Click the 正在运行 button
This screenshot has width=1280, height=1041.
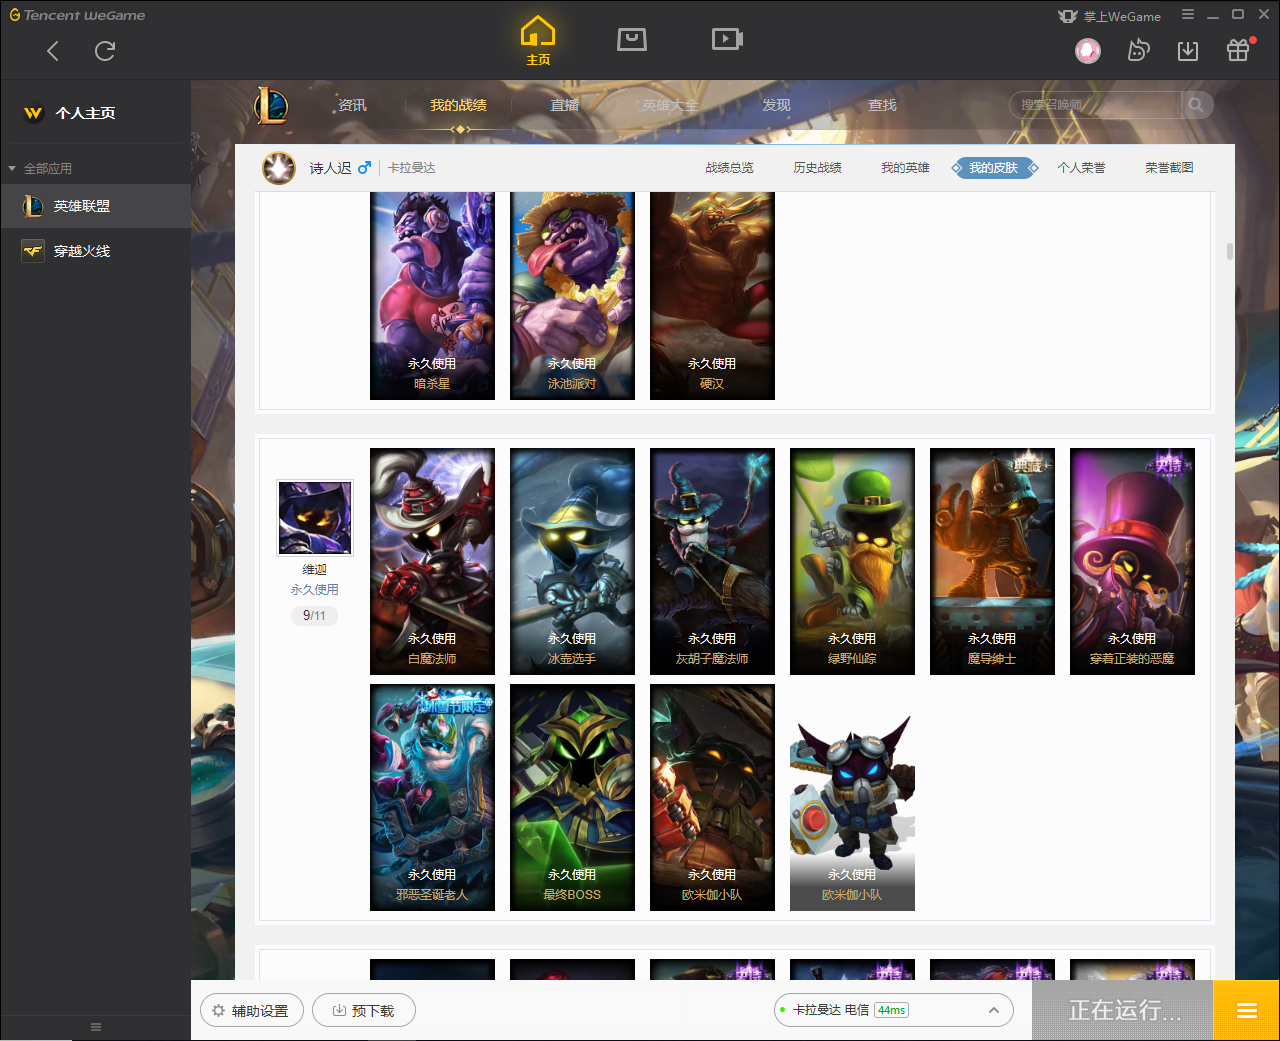click(x=1124, y=1011)
